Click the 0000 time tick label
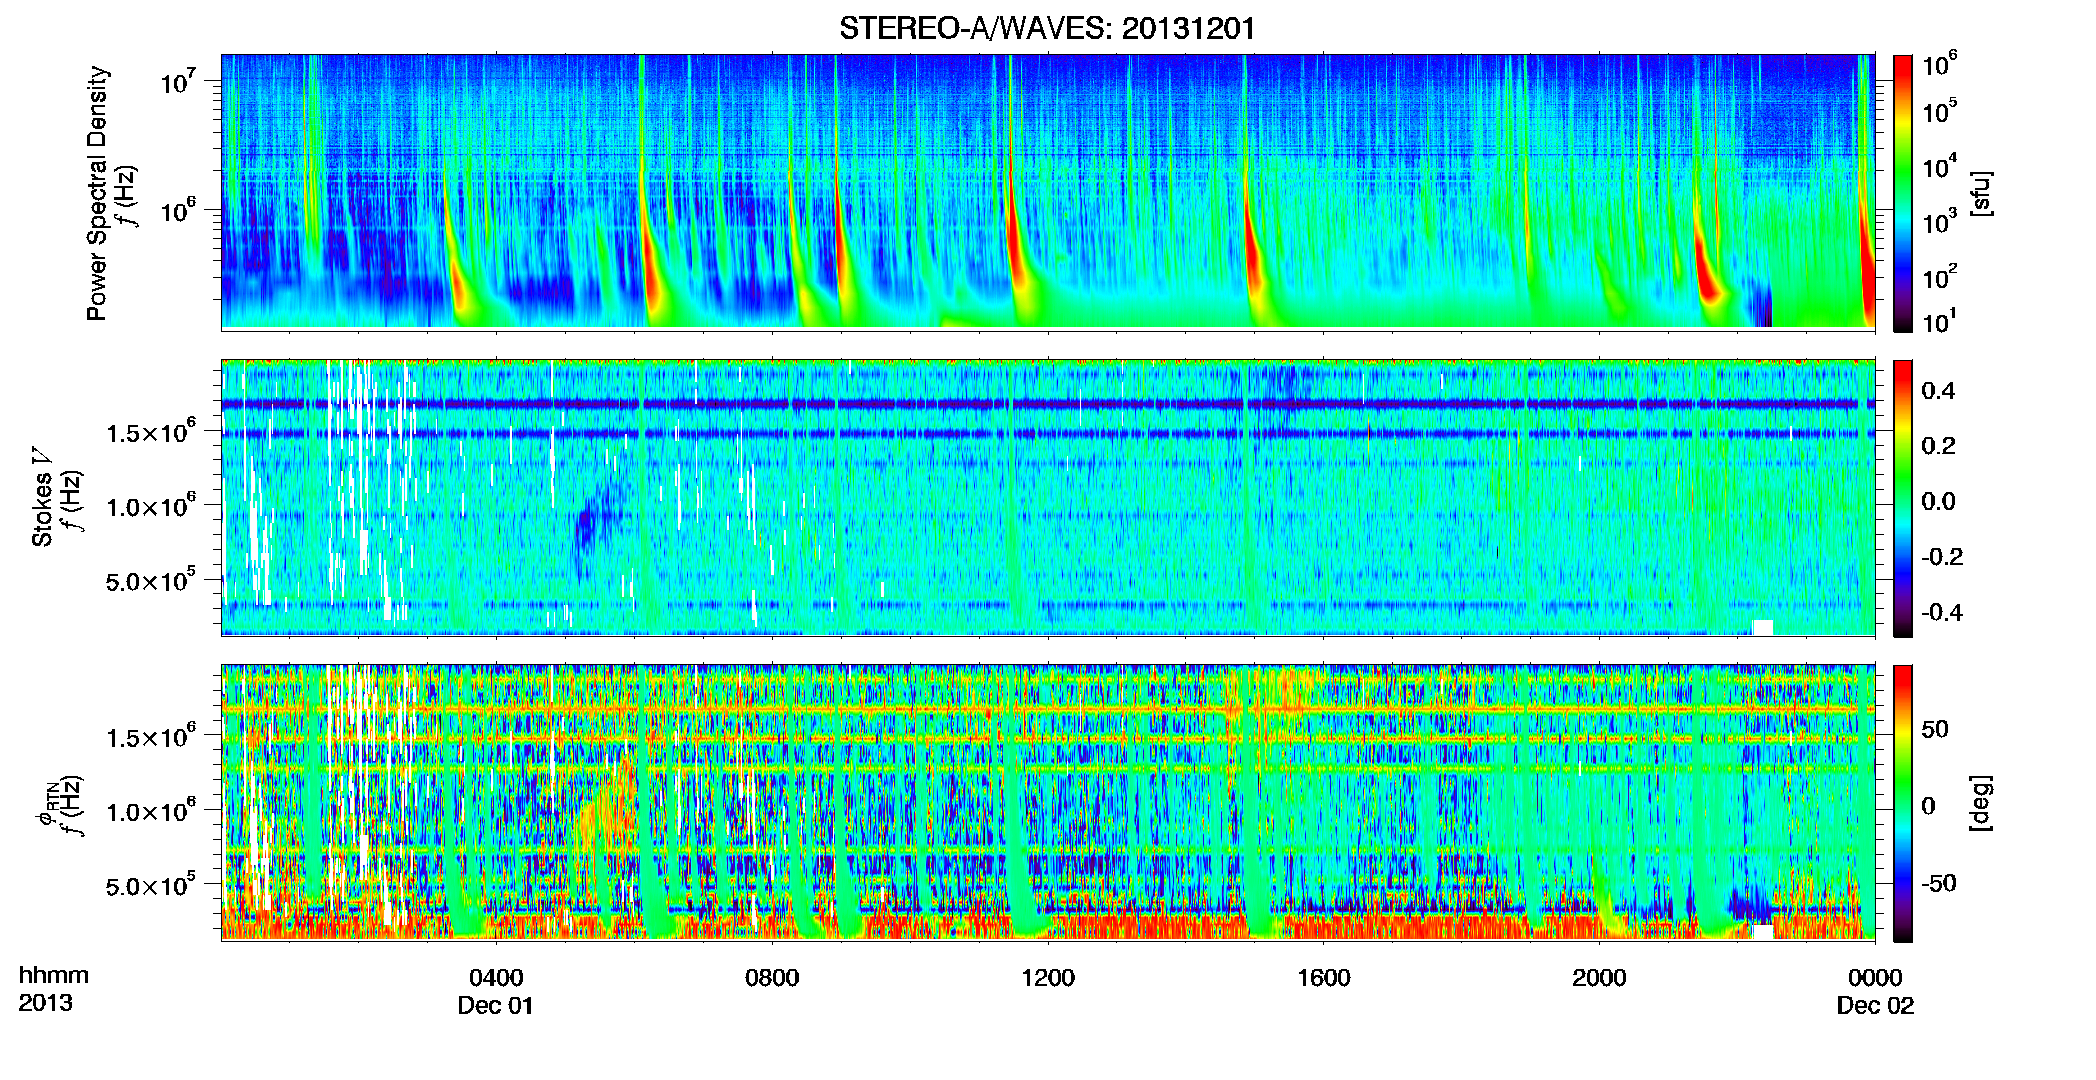2096x1080 pixels. [1875, 978]
